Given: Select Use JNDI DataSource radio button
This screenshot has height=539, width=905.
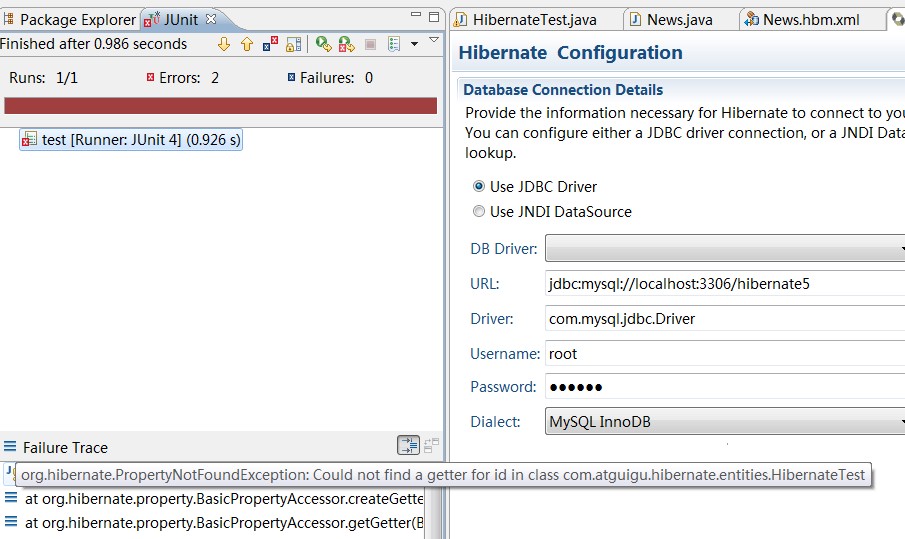Looking at the screenshot, I should click(x=478, y=211).
